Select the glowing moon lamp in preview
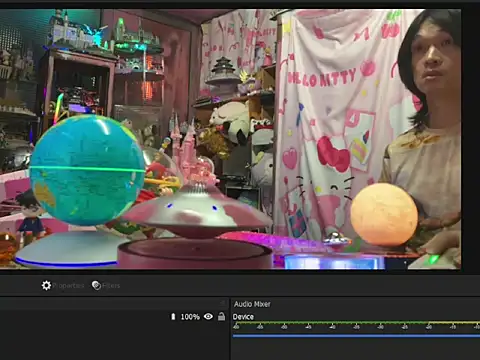This screenshot has width=480, height=360. [384, 214]
